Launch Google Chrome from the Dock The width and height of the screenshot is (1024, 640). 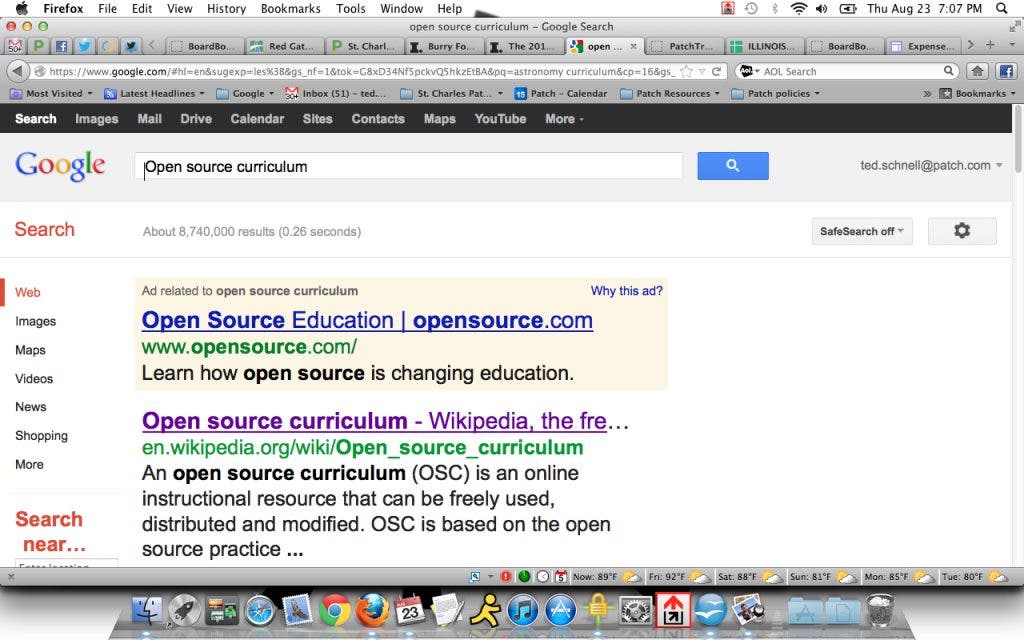334,611
